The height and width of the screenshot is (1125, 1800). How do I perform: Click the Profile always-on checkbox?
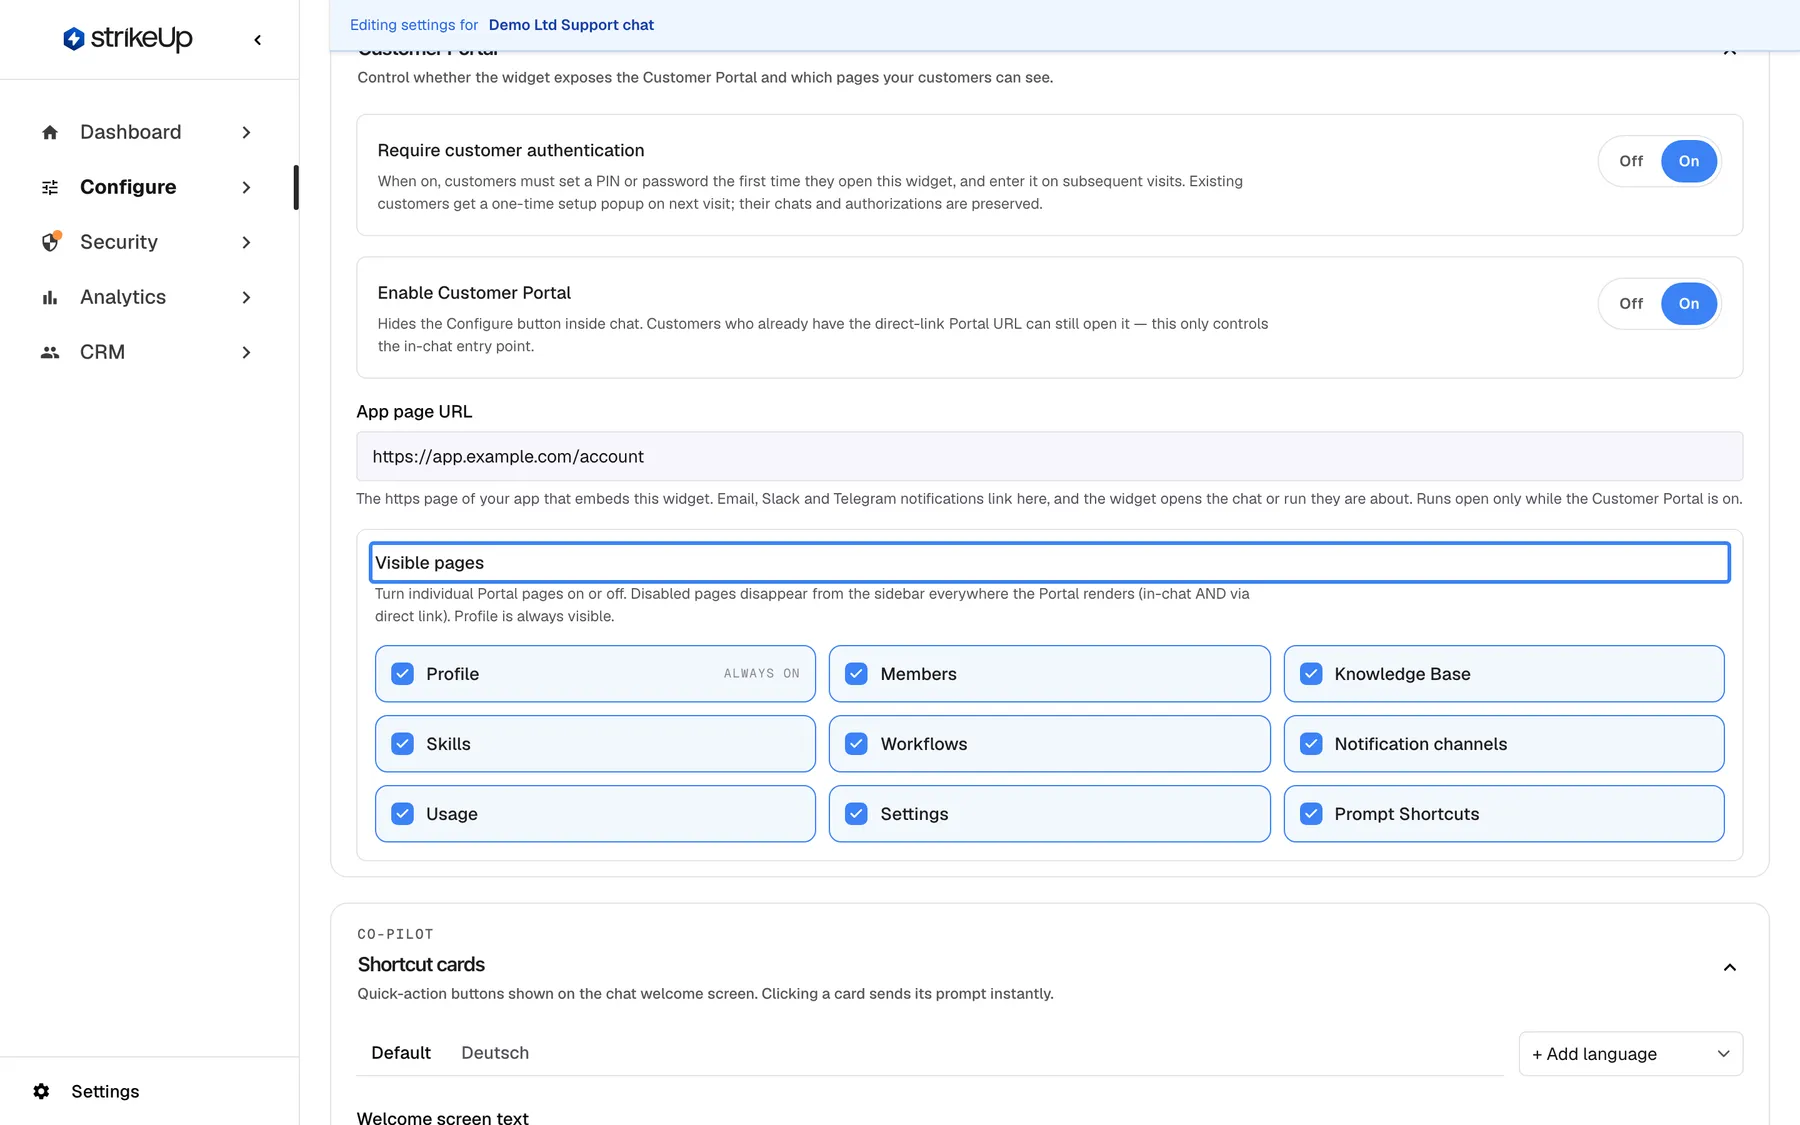pos(402,674)
